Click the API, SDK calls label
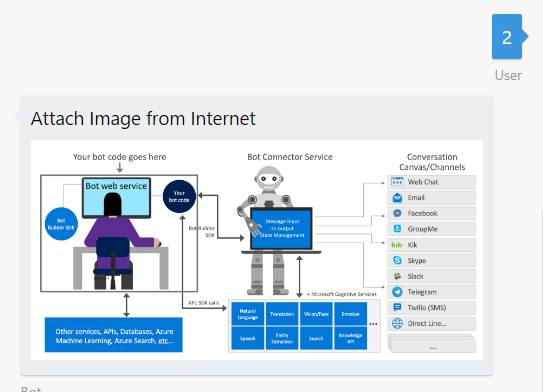 (203, 303)
